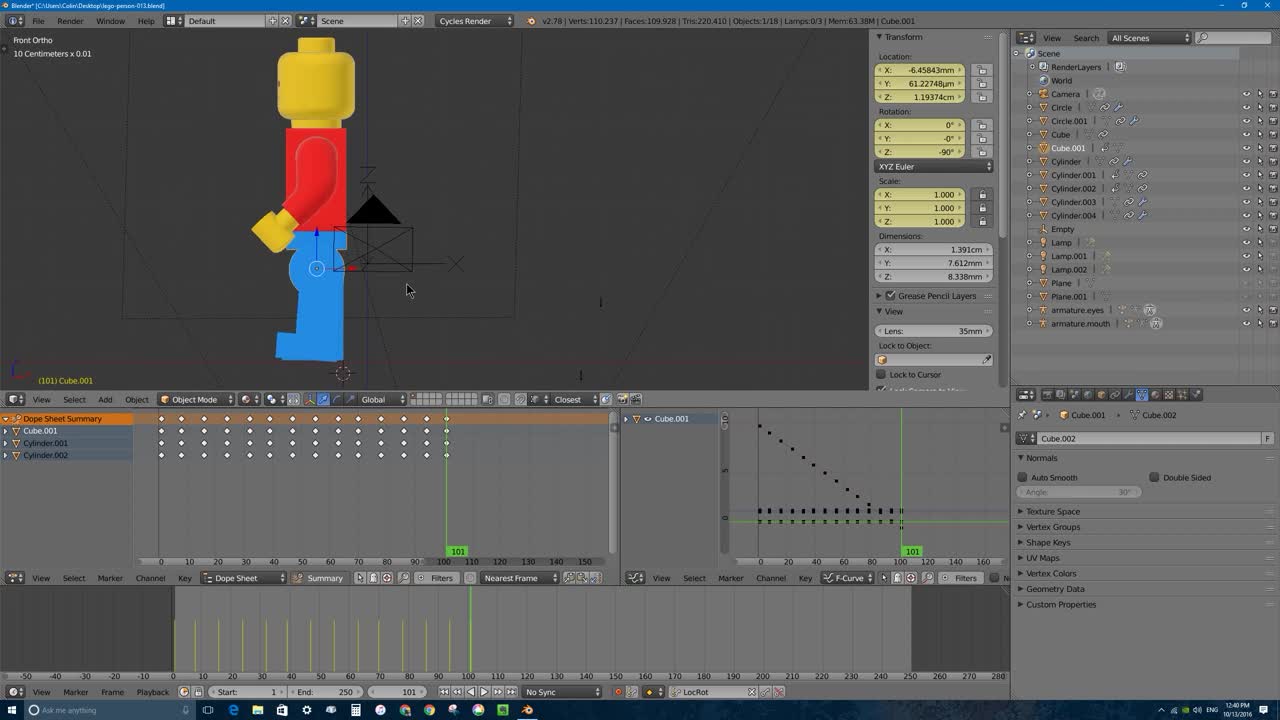The image size is (1280, 720).
Task: Click the Play reversed animation button
Action: pos(471,692)
